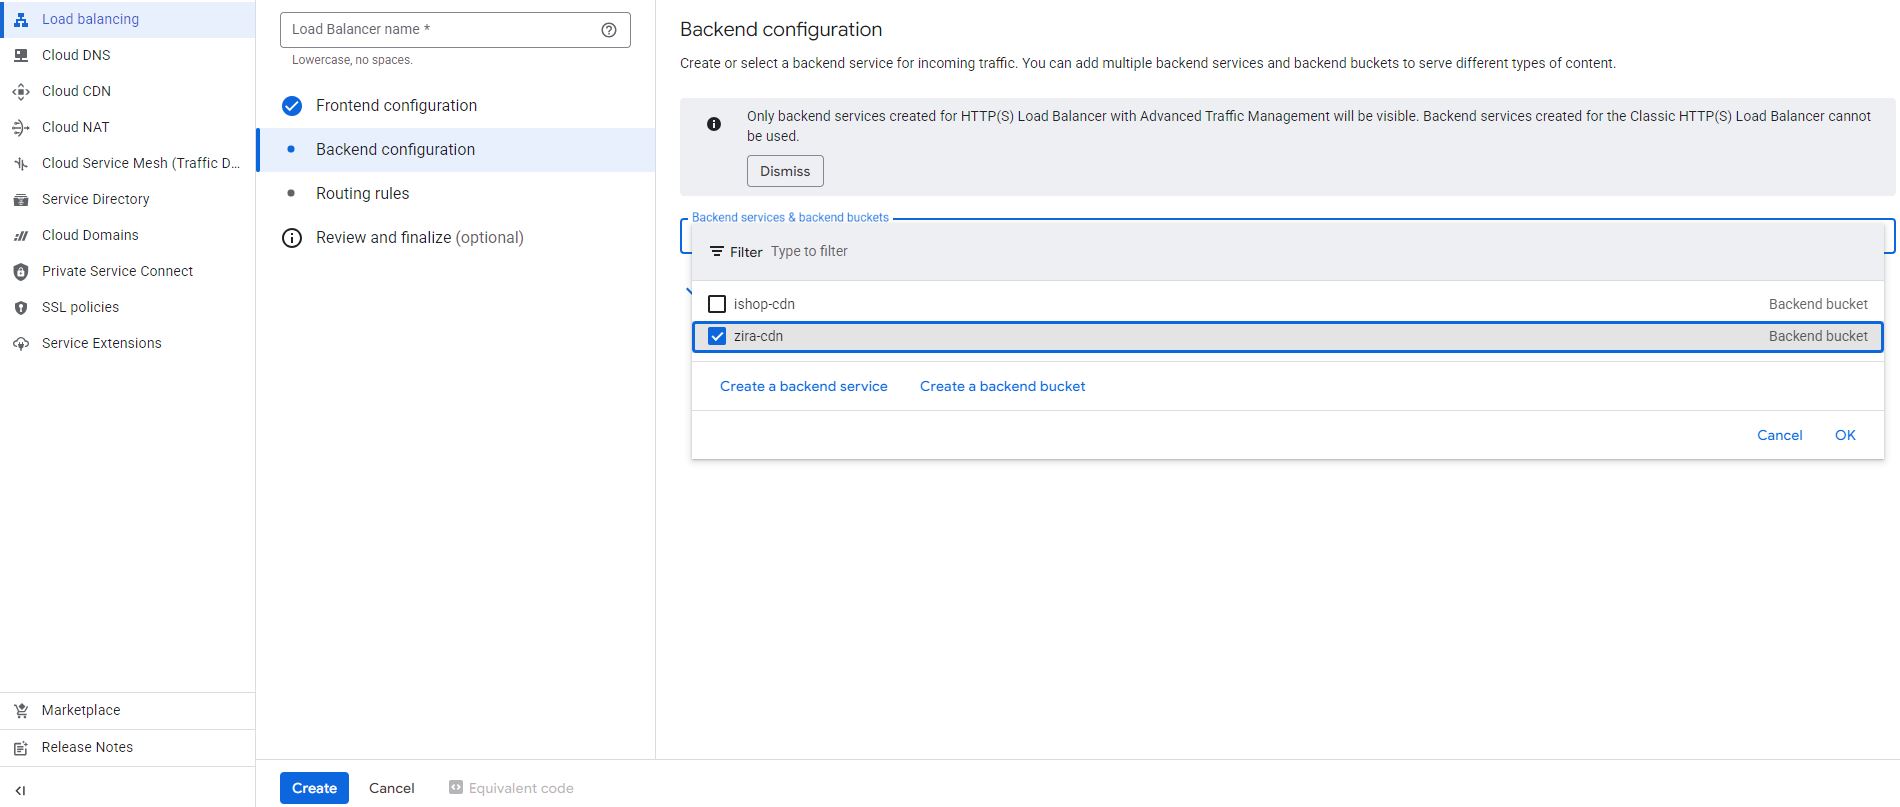Screen dimensions: 1900x807
Task: Check the ishop-cdn backend bucket checkbox
Action: click(717, 304)
